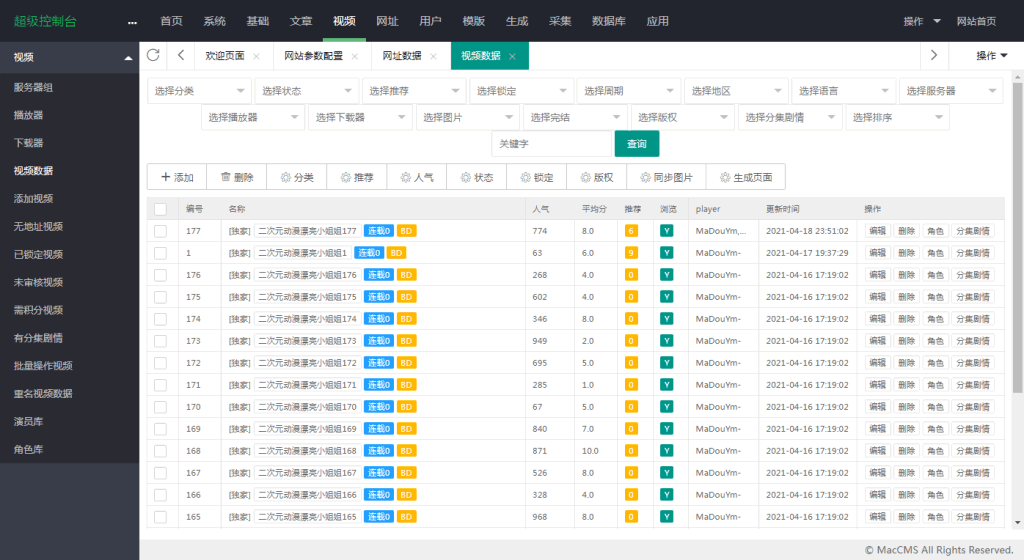Collapse the 视频 sidebar section
Screen dimensions: 1024x560
coord(69,58)
